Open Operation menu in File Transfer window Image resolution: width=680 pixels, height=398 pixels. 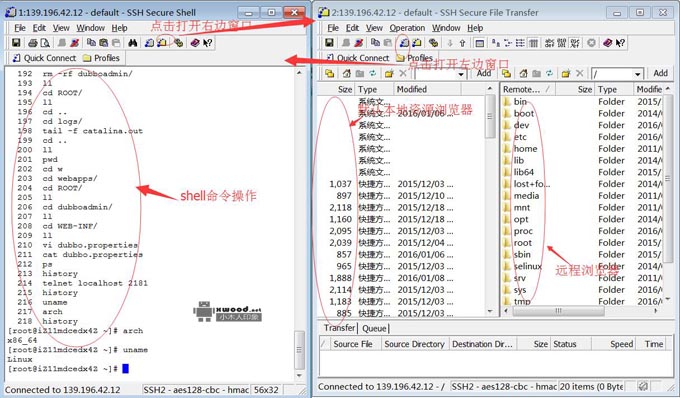point(407,28)
